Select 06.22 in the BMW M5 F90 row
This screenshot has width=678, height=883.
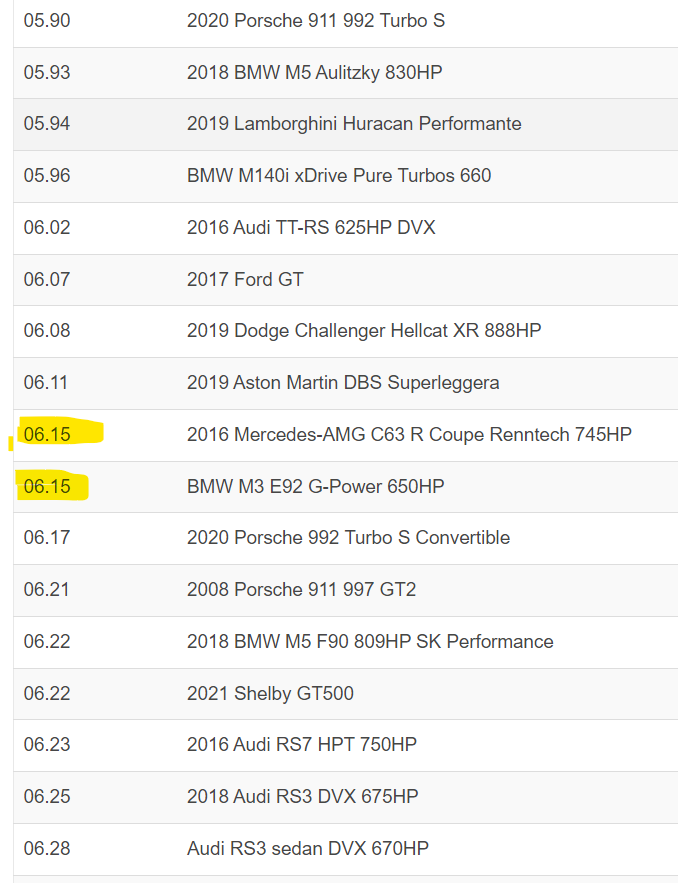[47, 641]
